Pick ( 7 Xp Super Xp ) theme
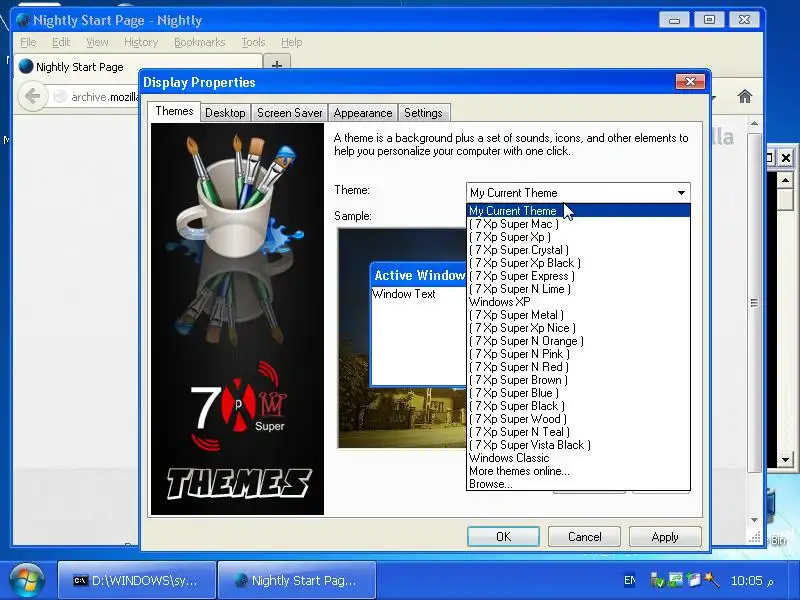 tap(578, 237)
